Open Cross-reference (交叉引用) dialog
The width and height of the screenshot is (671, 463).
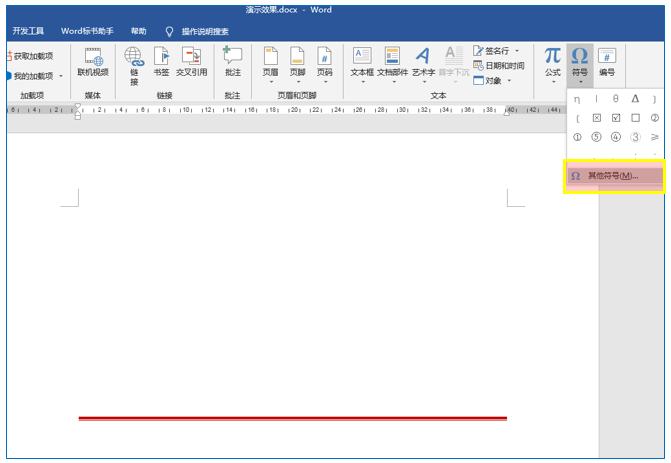pos(191,62)
